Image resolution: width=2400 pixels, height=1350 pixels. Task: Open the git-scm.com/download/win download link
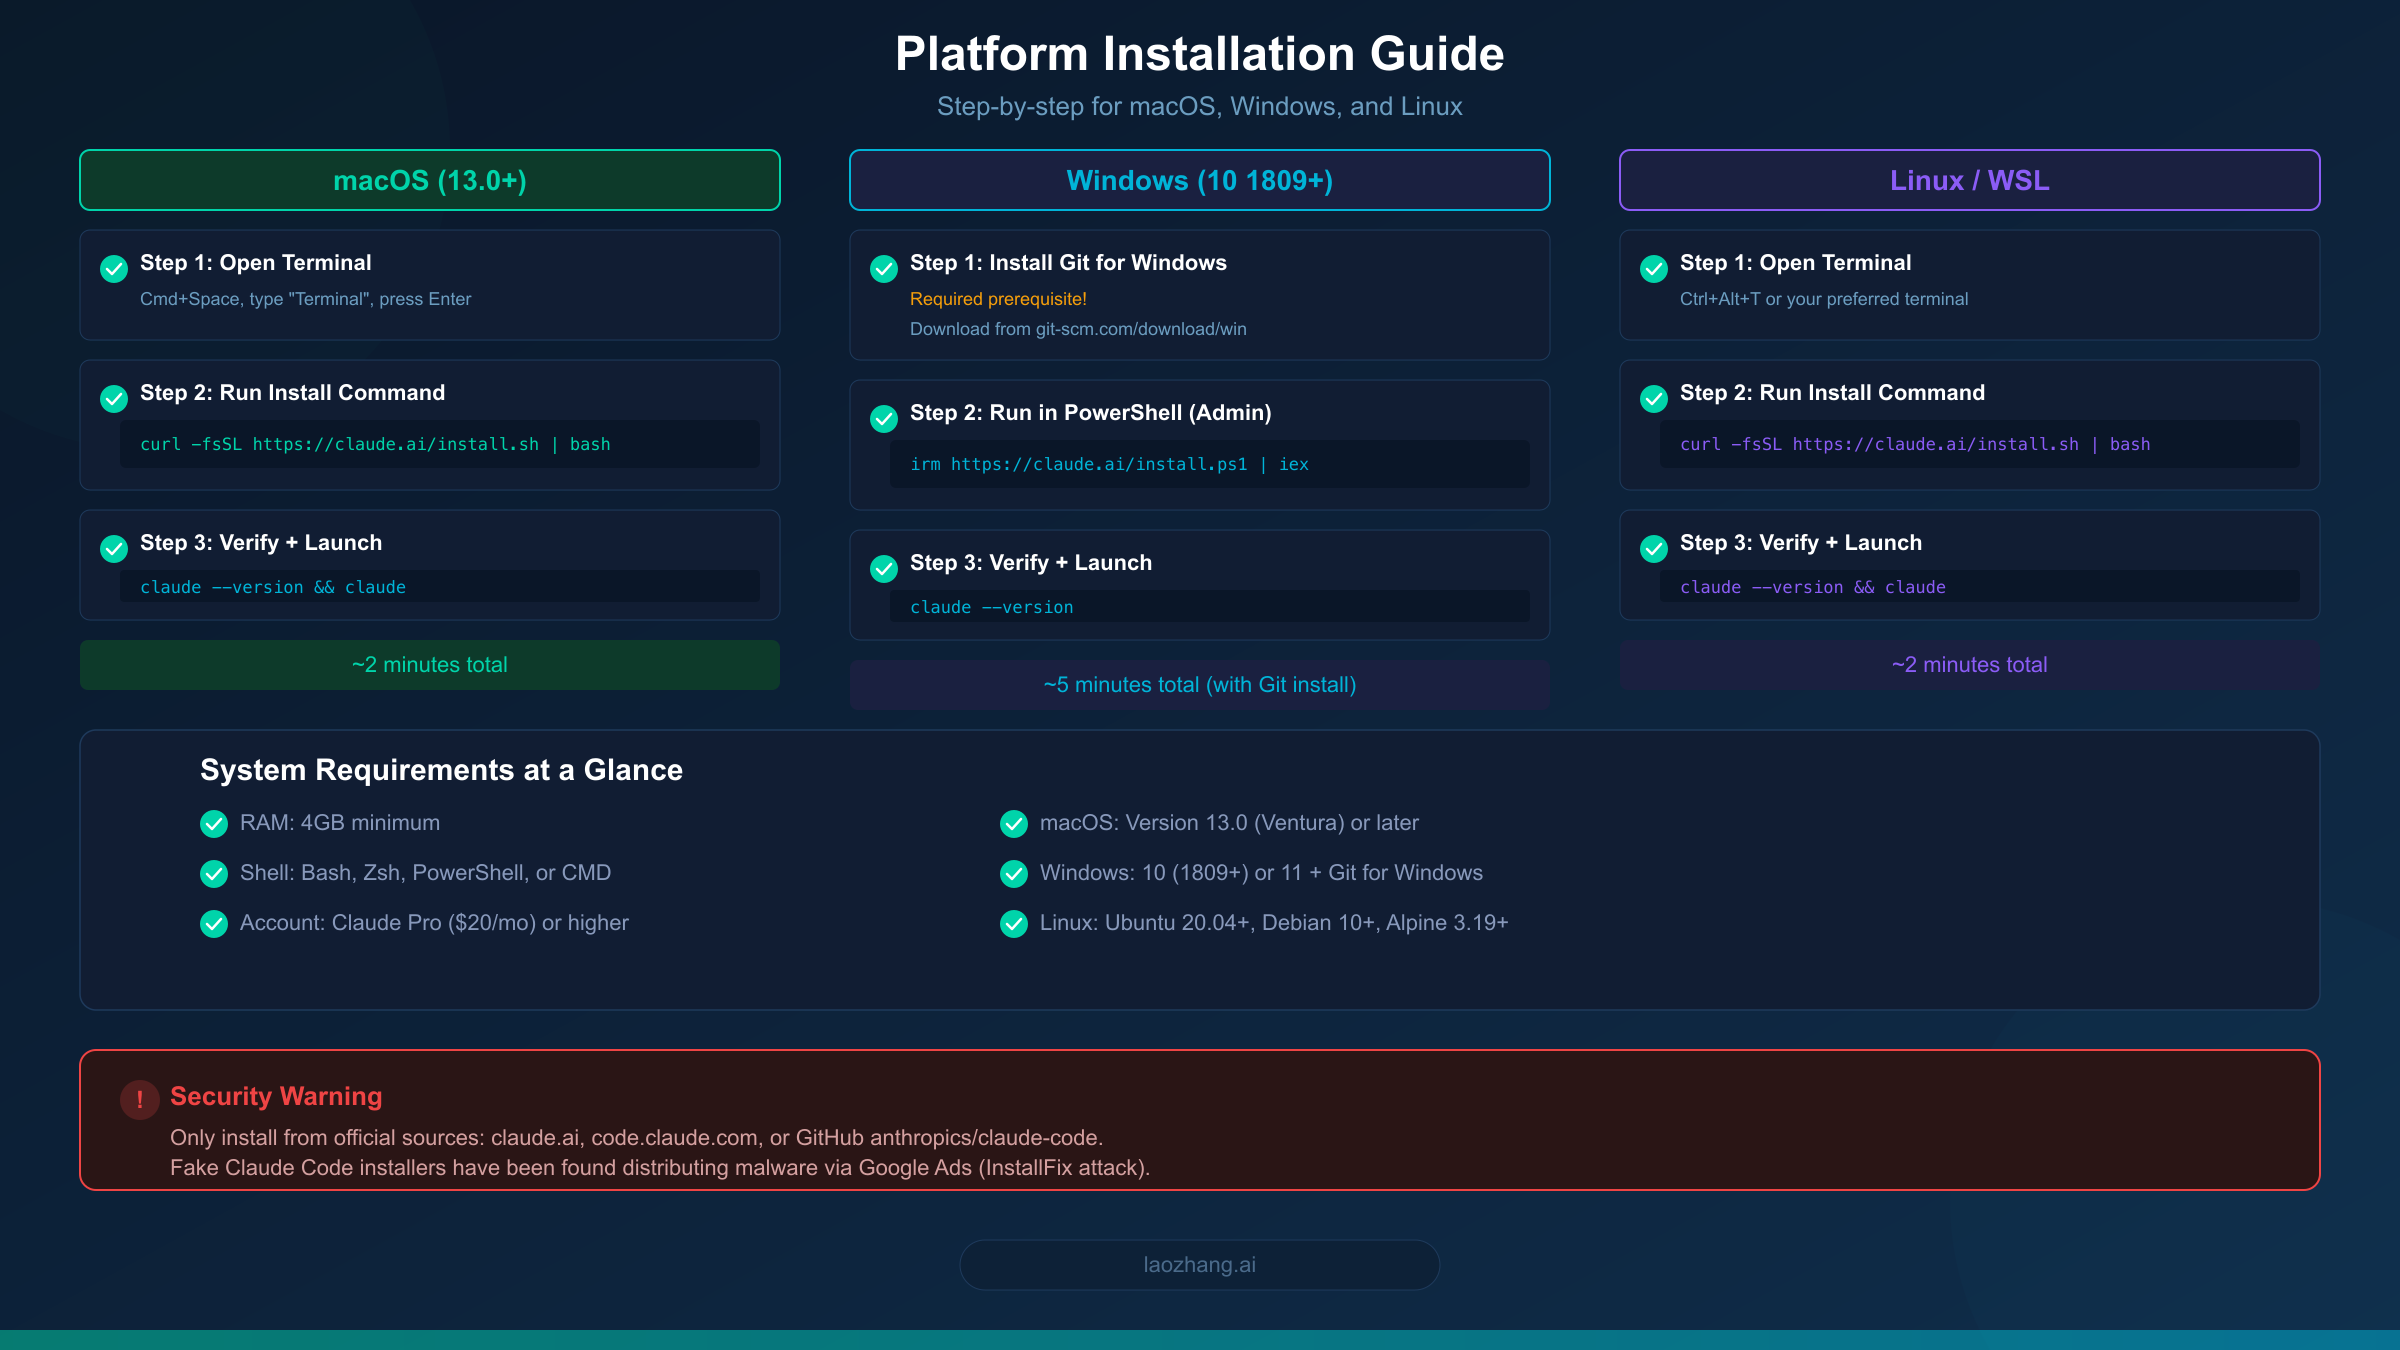1077,328
